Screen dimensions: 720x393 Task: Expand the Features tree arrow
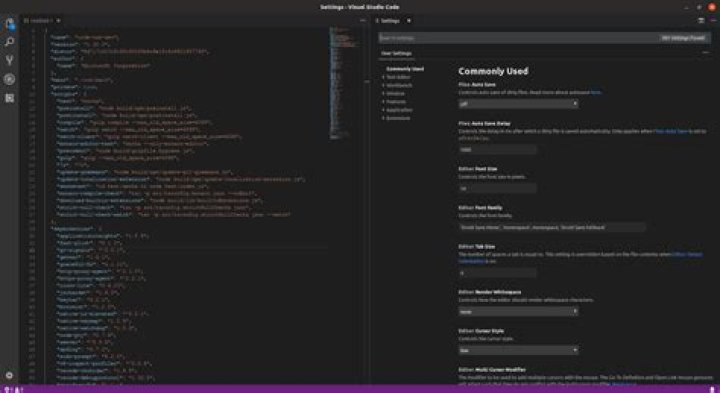[x=383, y=102]
